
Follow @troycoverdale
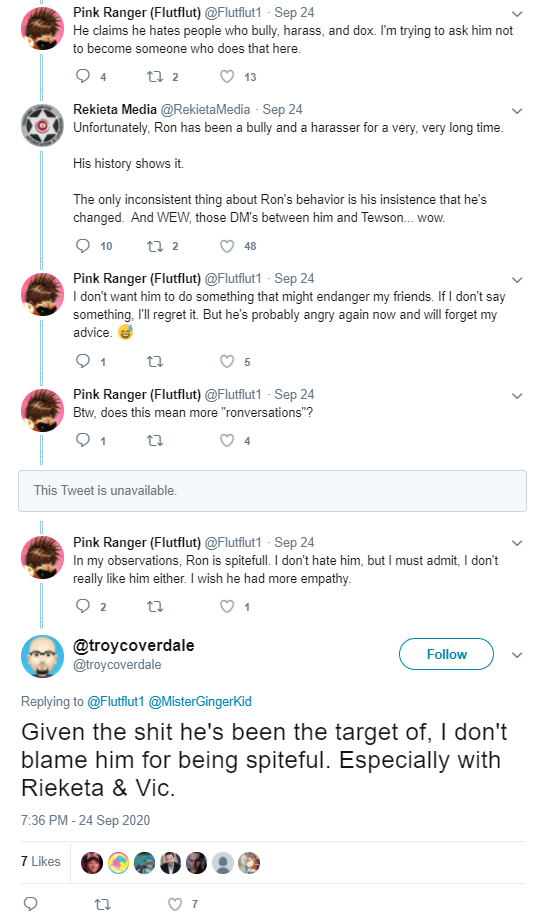tap(446, 654)
